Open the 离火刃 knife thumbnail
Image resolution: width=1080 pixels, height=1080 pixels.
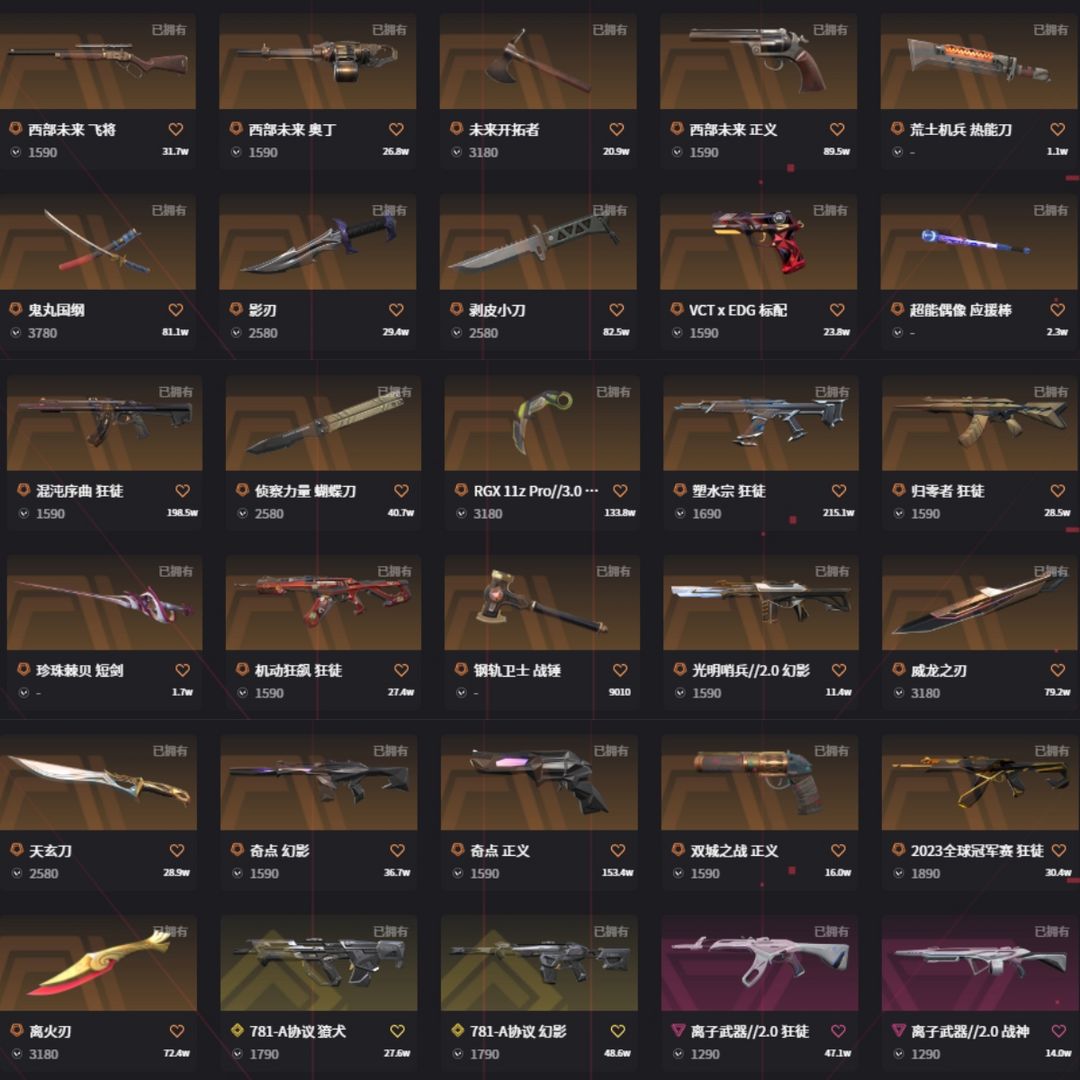coord(98,963)
